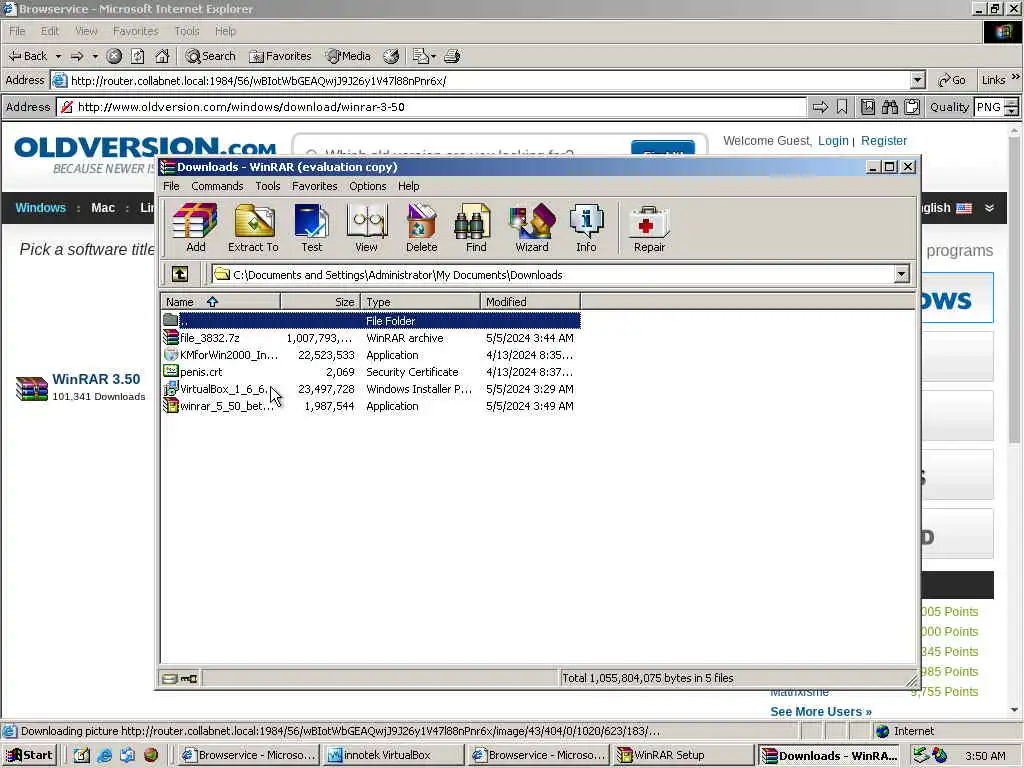Adjust the Quality PNG stepper

click(1011, 107)
